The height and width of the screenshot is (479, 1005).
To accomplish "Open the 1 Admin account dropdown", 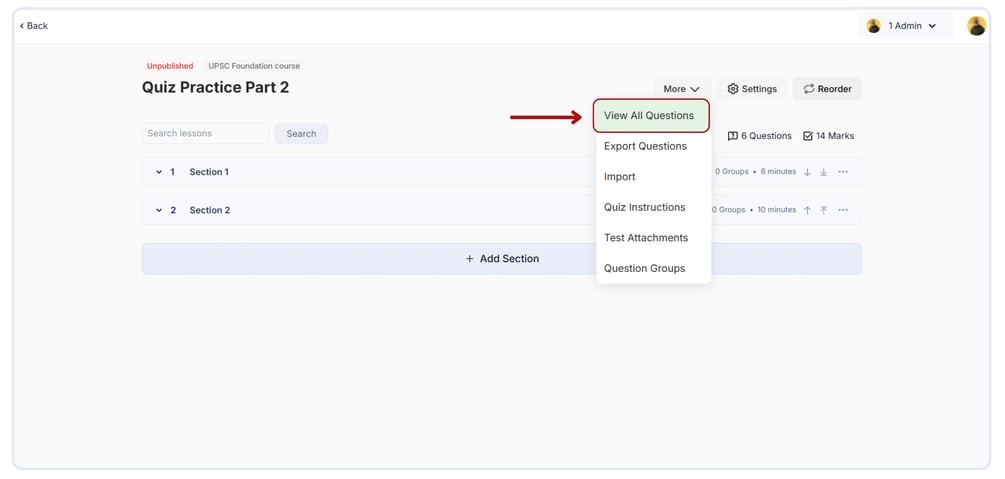I will point(905,26).
